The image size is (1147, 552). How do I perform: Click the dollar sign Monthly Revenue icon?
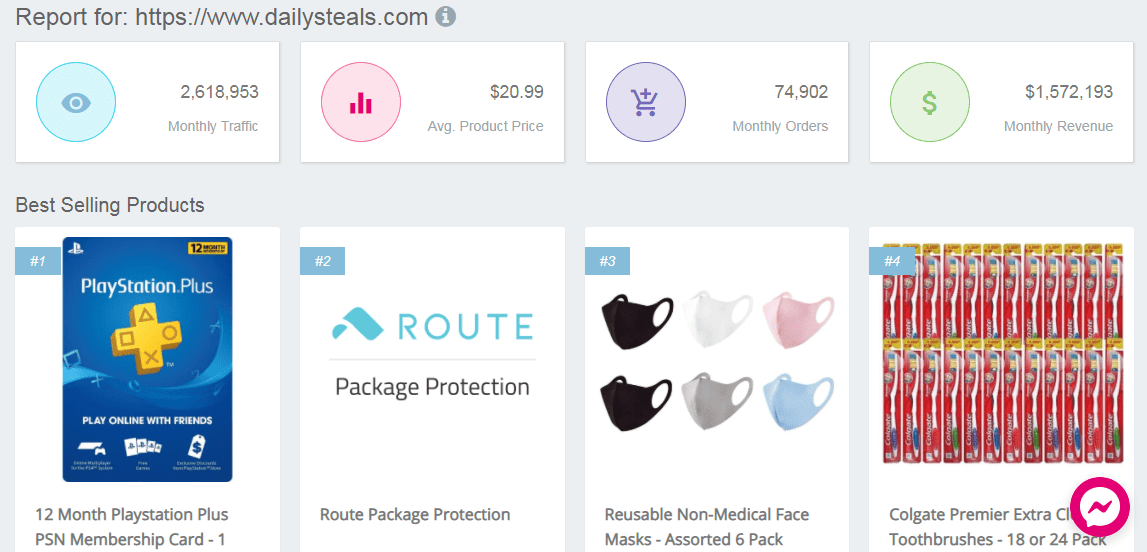[x=930, y=102]
